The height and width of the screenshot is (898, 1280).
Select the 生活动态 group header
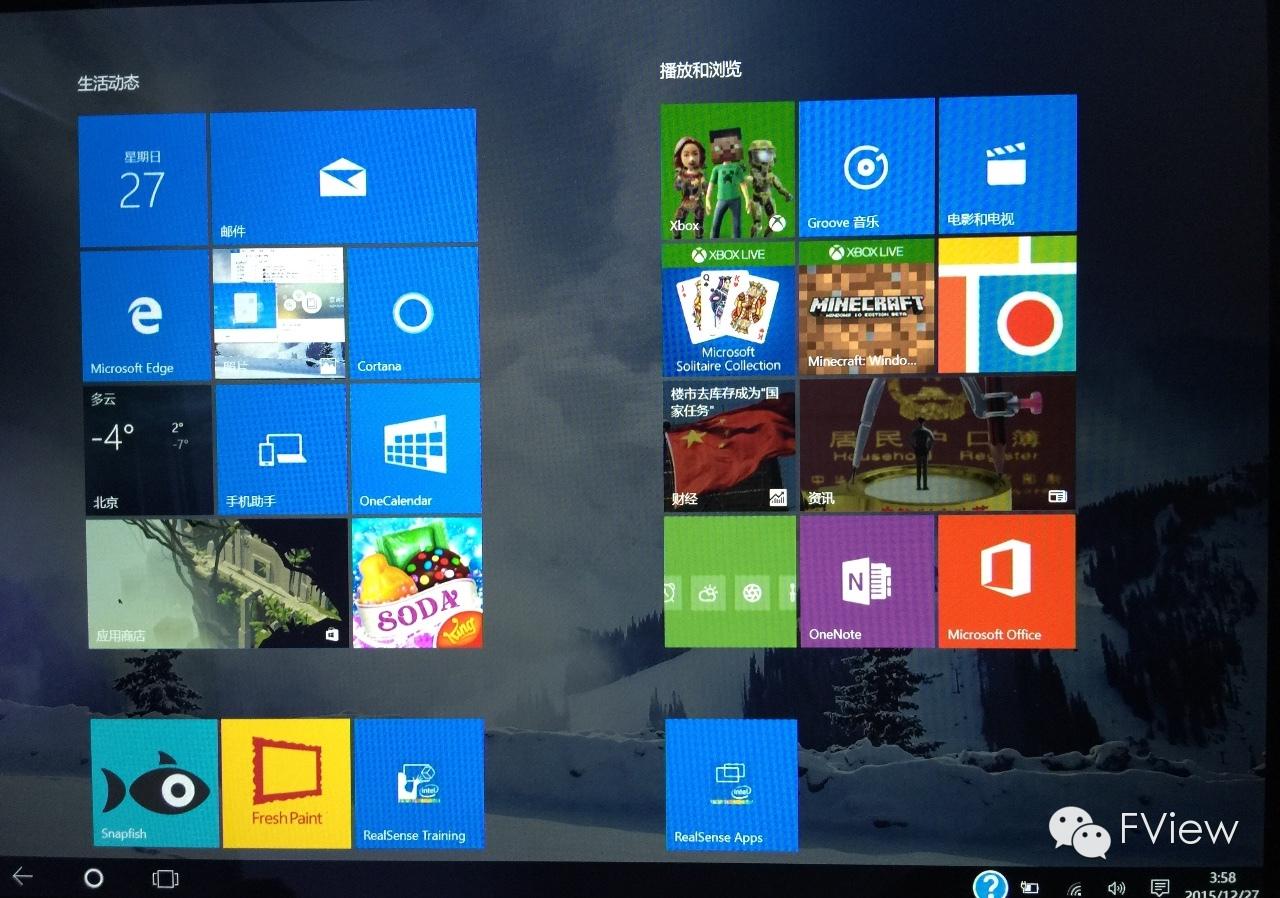[108, 83]
